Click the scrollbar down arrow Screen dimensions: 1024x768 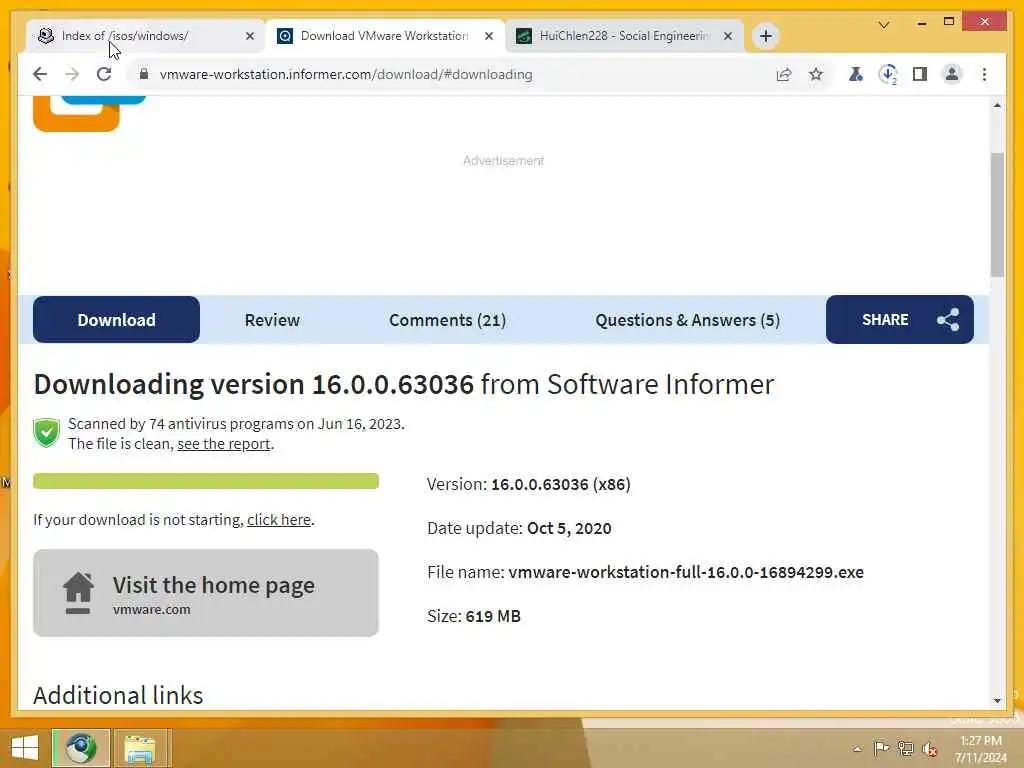(x=997, y=700)
